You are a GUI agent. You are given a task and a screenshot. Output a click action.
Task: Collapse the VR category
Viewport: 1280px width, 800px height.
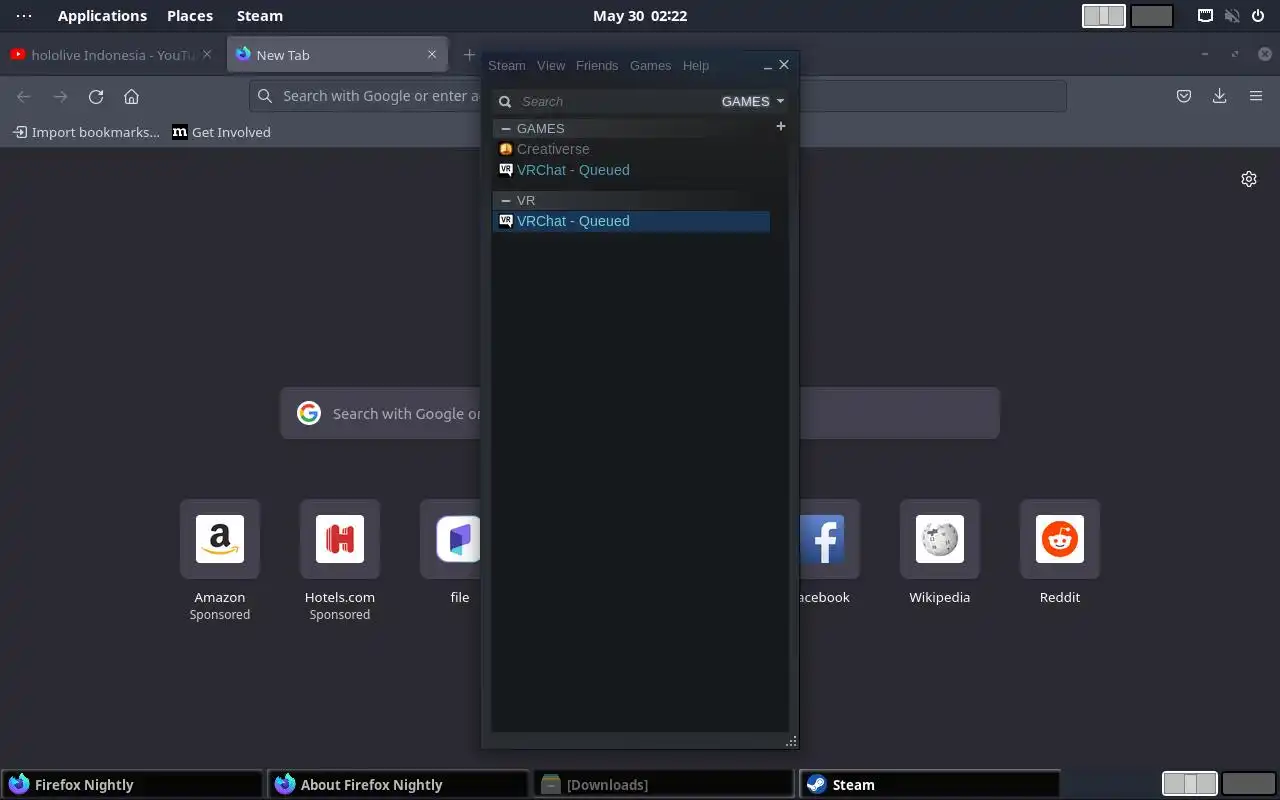click(506, 200)
